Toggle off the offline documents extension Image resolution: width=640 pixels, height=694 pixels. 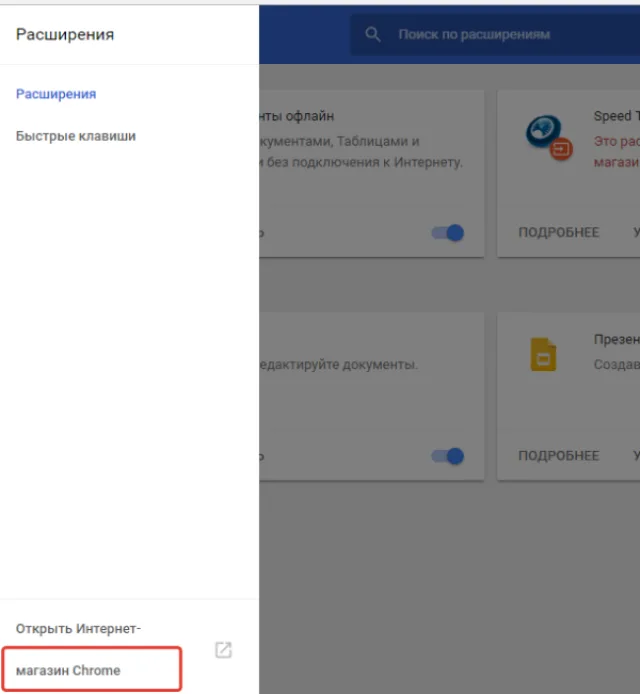click(x=447, y=232)
